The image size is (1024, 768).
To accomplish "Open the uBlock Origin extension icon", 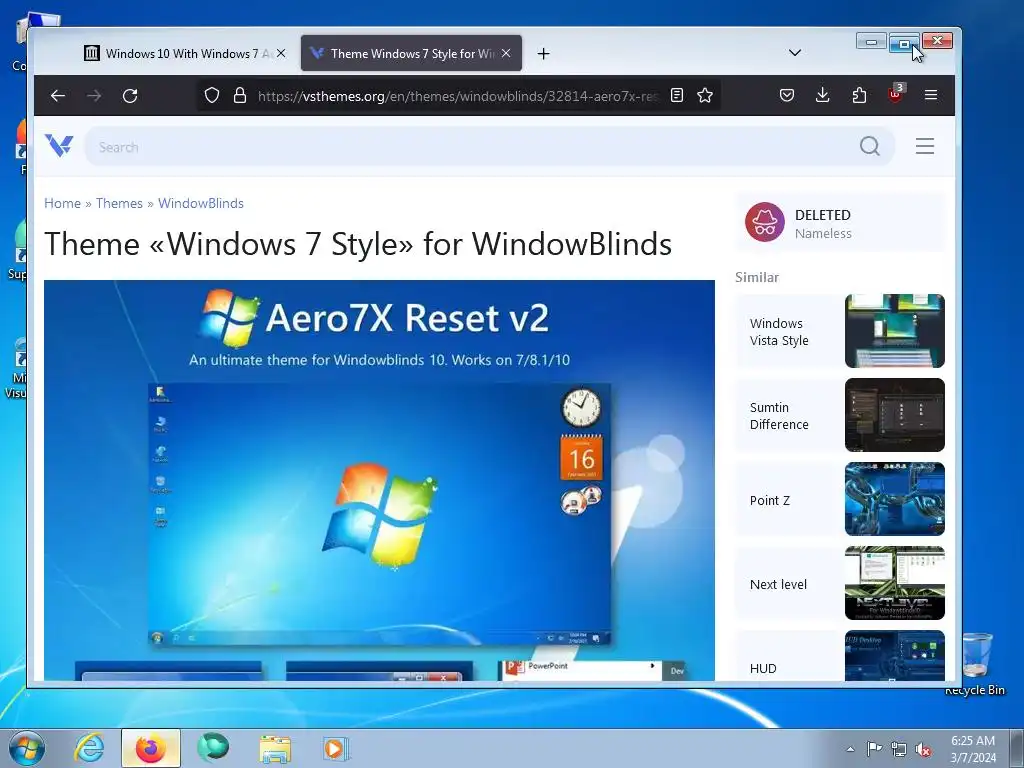I will [x=895, y=94].
